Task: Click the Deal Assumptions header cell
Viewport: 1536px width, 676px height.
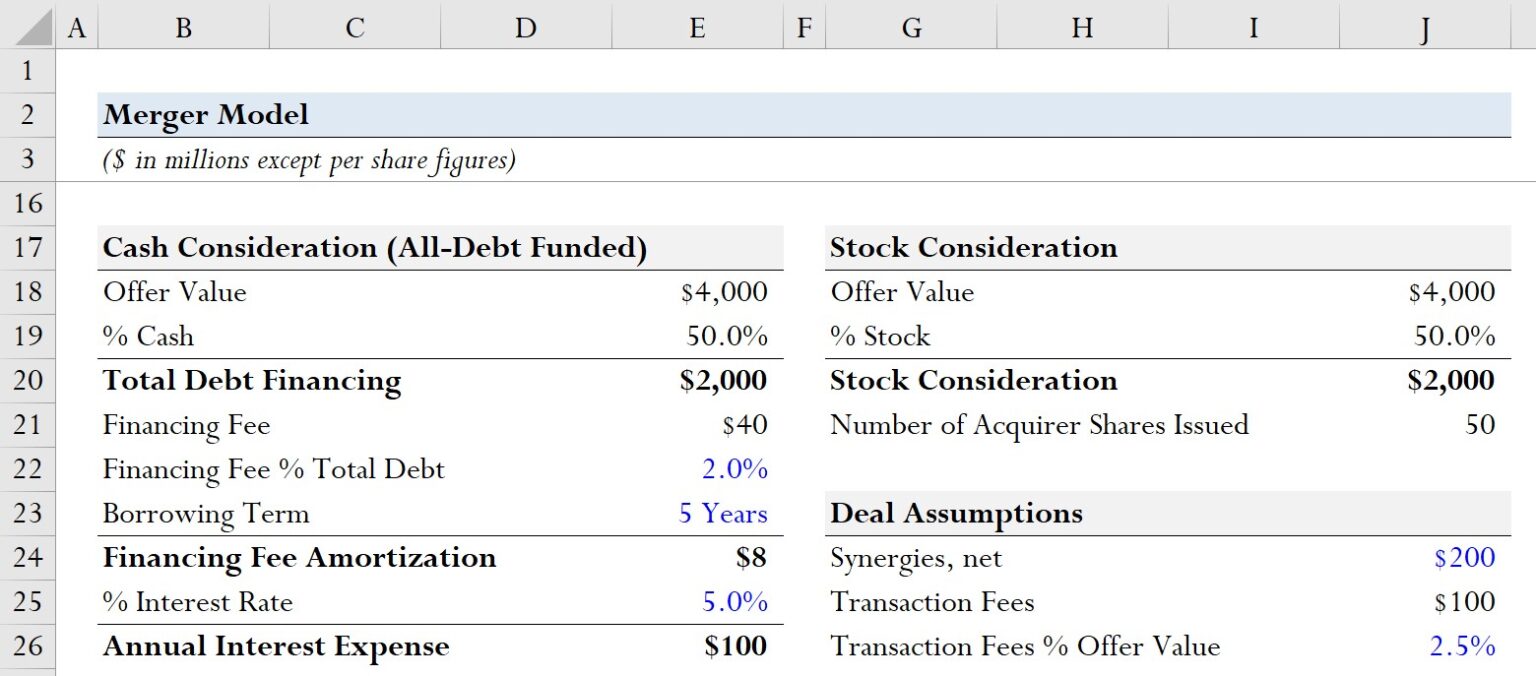Action: click(x=956, y=514)
